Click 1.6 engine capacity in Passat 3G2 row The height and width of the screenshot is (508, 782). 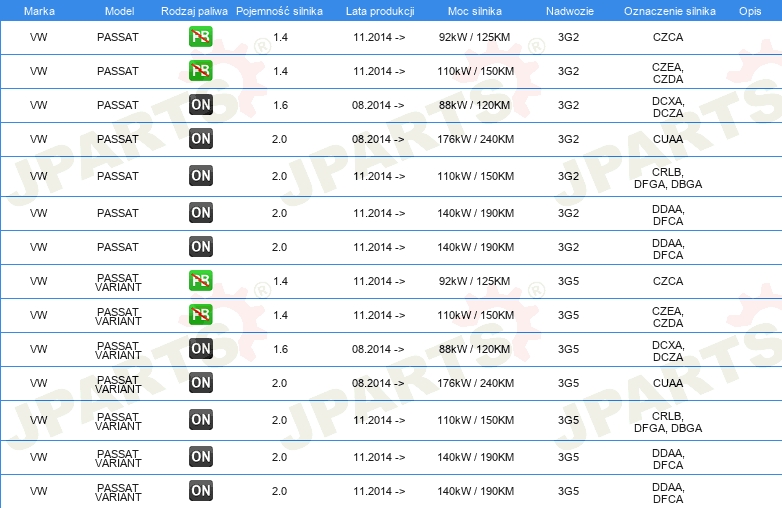(x=280, y=105)
